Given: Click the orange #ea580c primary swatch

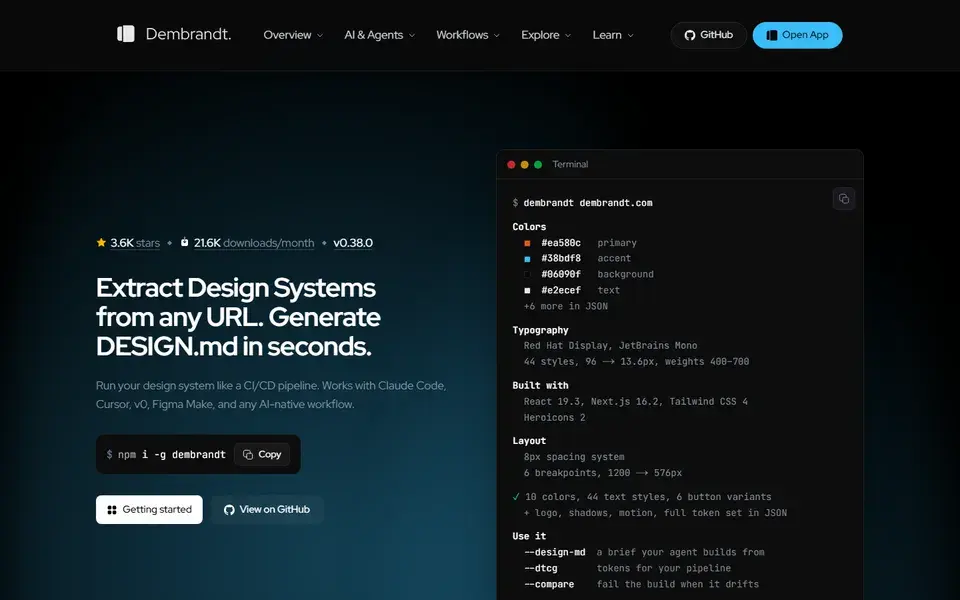Looking at the screenshot, I should pos(527,243).
